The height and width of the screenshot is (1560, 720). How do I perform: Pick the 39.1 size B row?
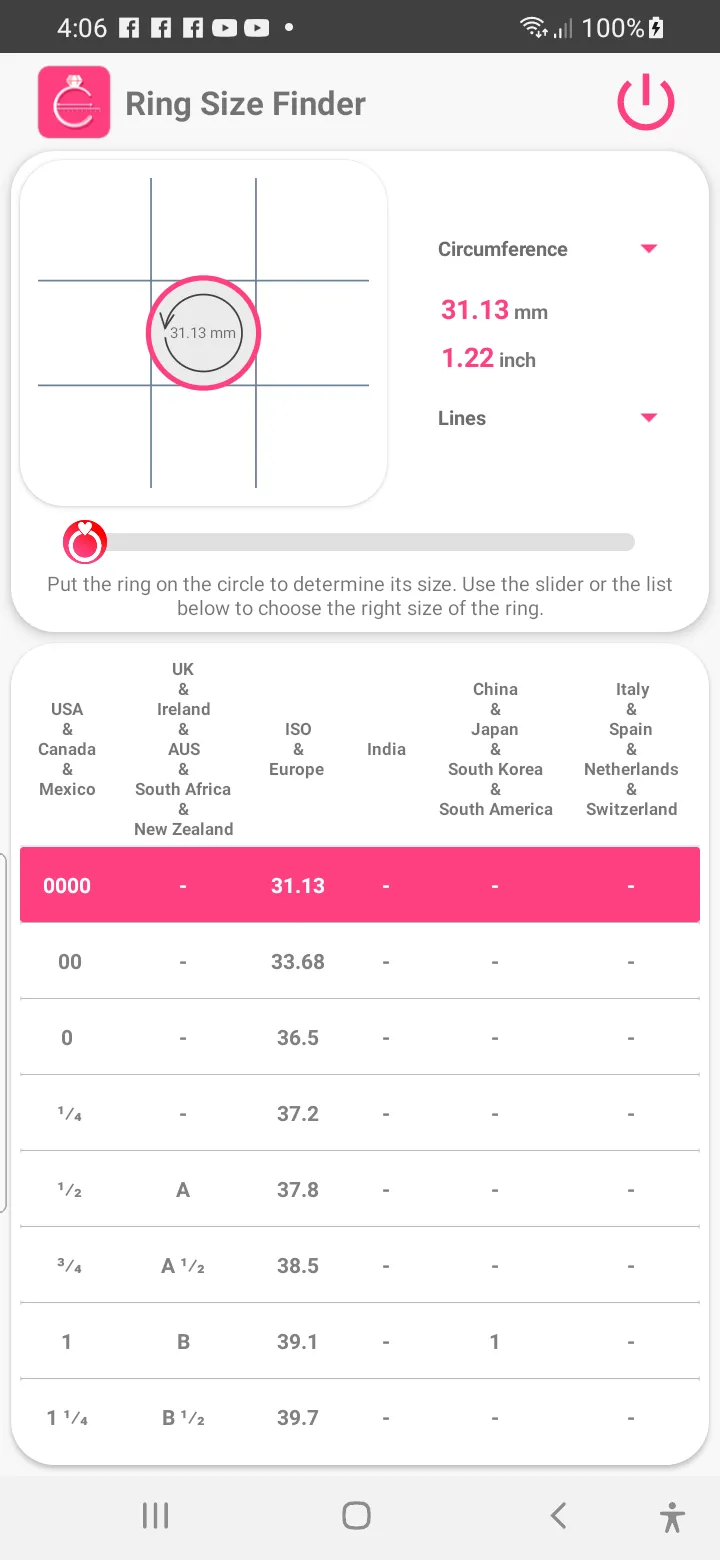[360, 1341]
